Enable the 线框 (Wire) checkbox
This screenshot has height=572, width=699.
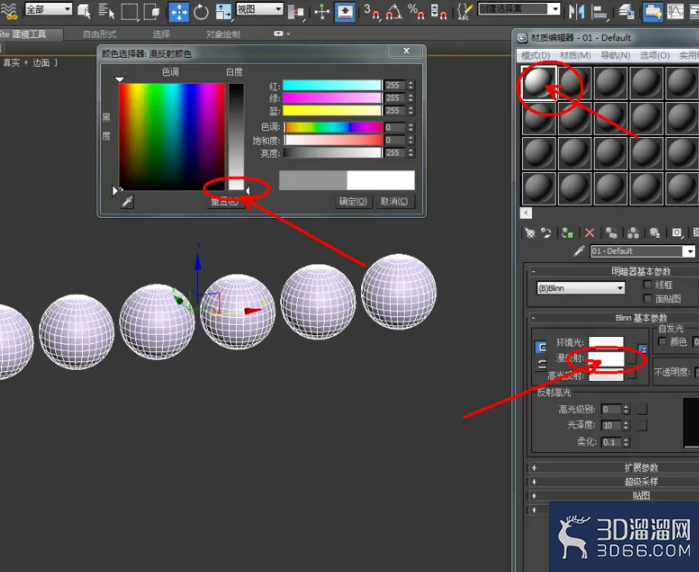[x=647, y=284]
